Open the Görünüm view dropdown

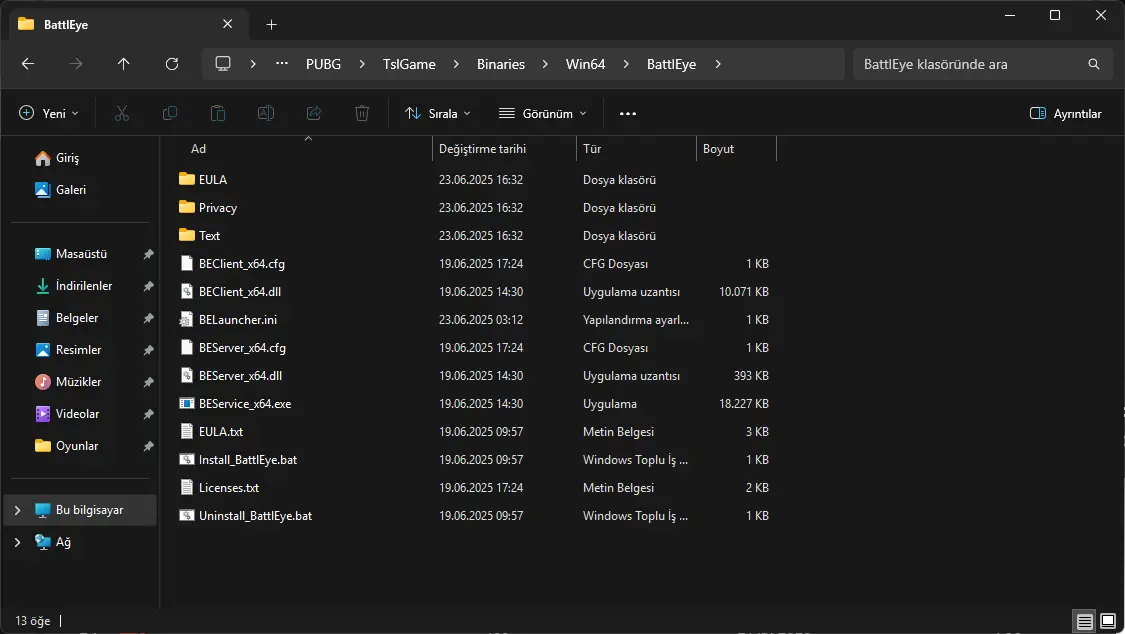click(543, 113)
